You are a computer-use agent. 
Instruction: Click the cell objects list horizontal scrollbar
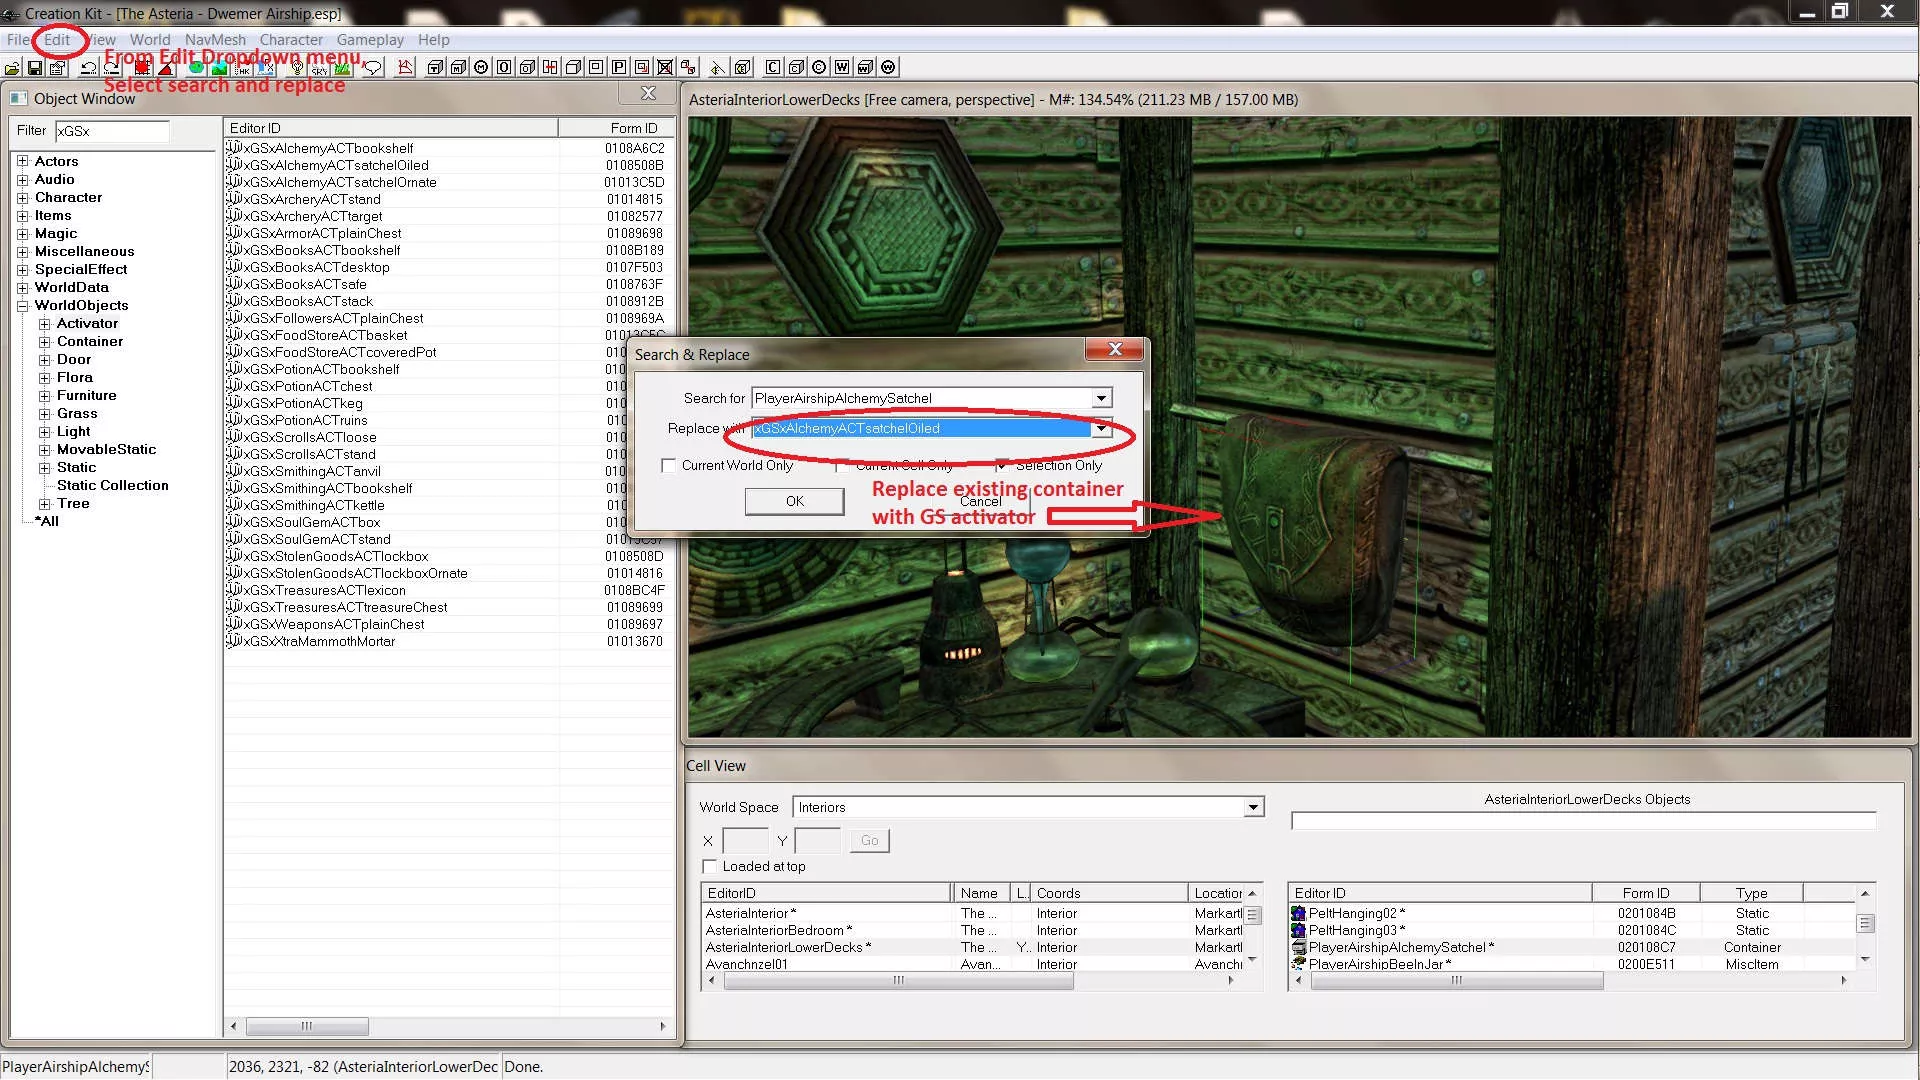click(x=1457, y=981)
